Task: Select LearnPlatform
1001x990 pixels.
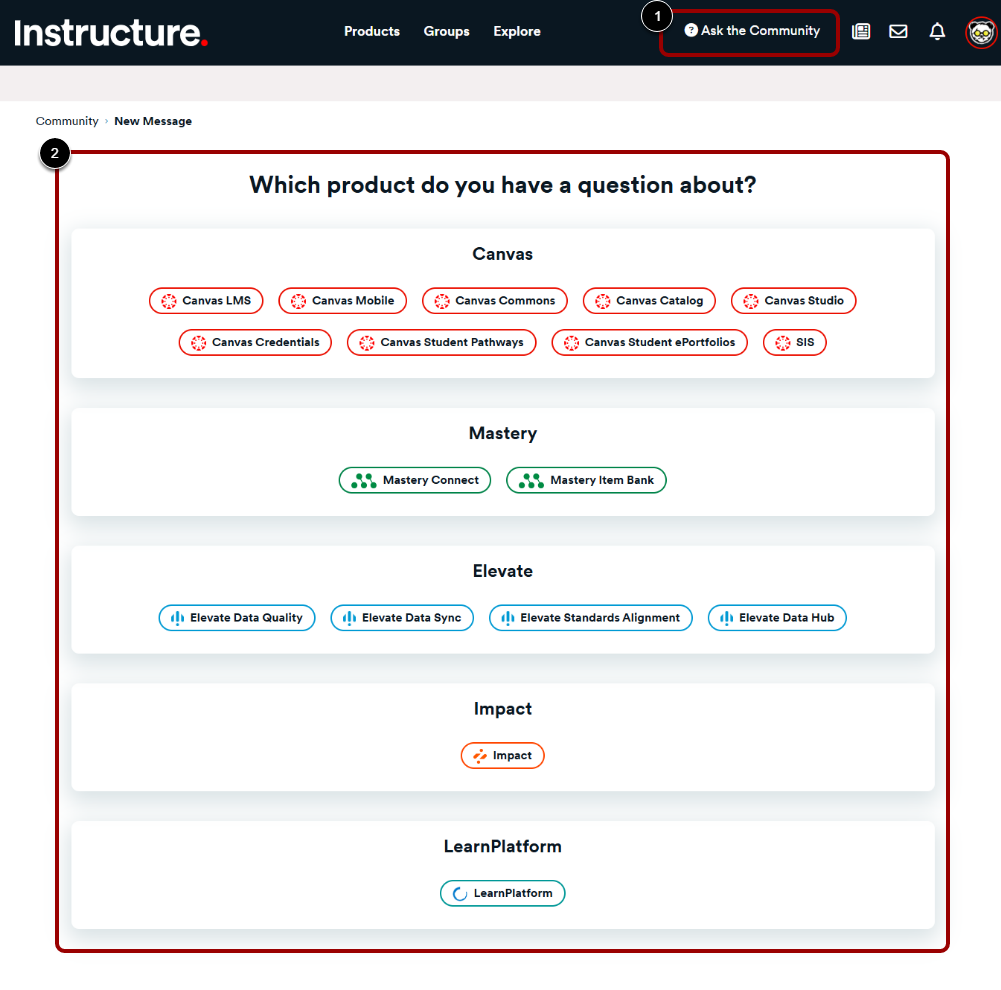Action: (x=502, y=893)
